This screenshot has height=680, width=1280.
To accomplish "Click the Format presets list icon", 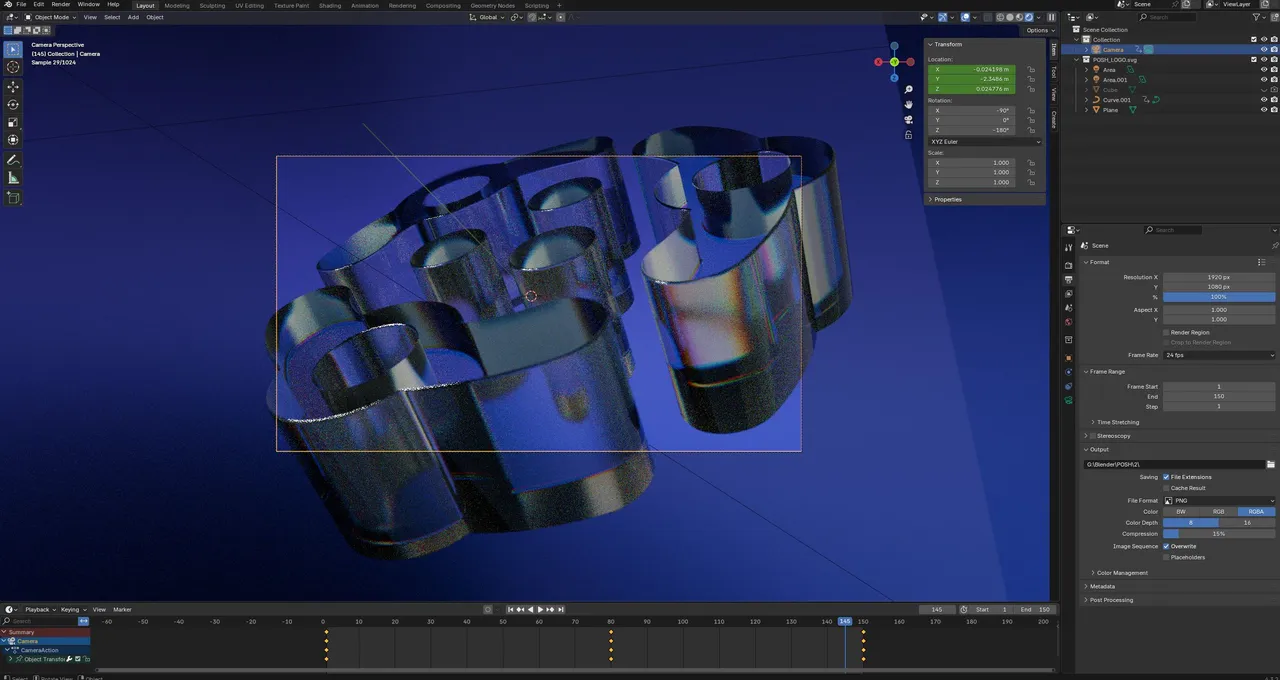I will pos(1262,262).
